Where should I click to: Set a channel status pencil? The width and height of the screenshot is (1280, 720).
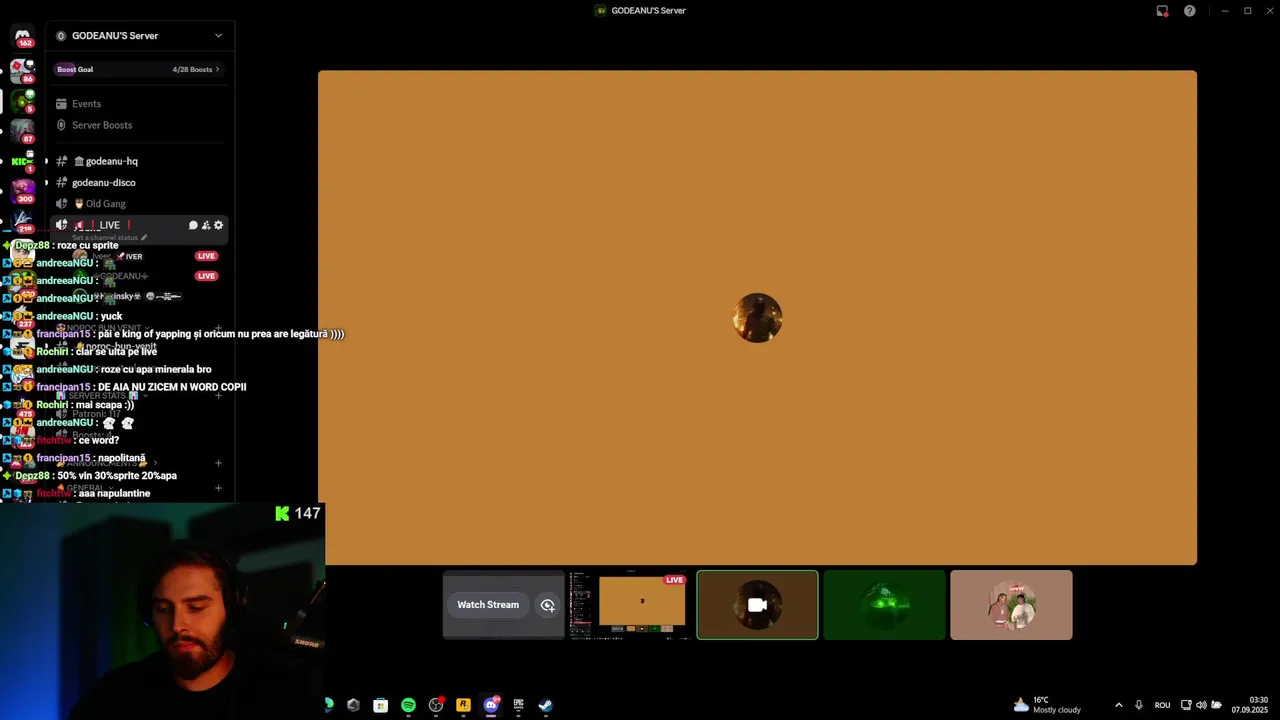[144, 238]
